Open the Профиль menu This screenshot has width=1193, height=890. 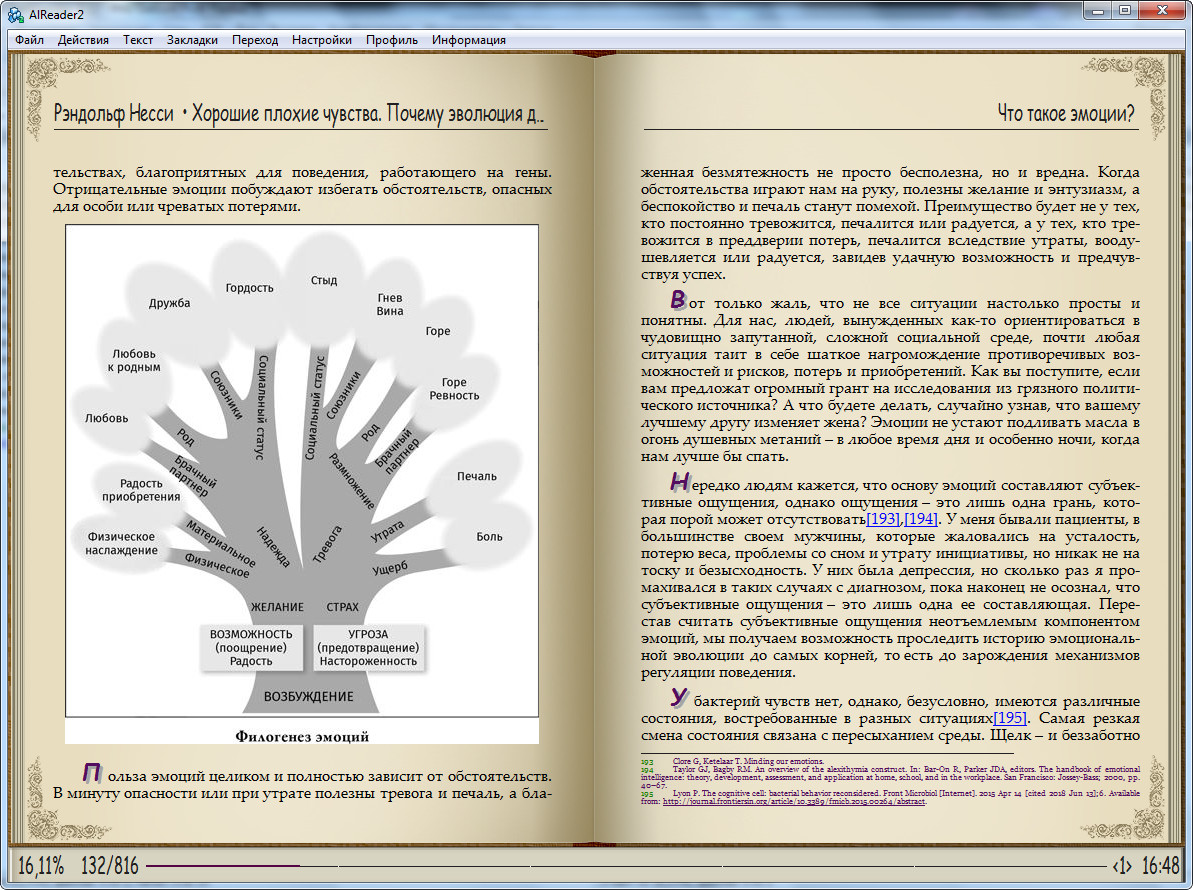point(392,40)
